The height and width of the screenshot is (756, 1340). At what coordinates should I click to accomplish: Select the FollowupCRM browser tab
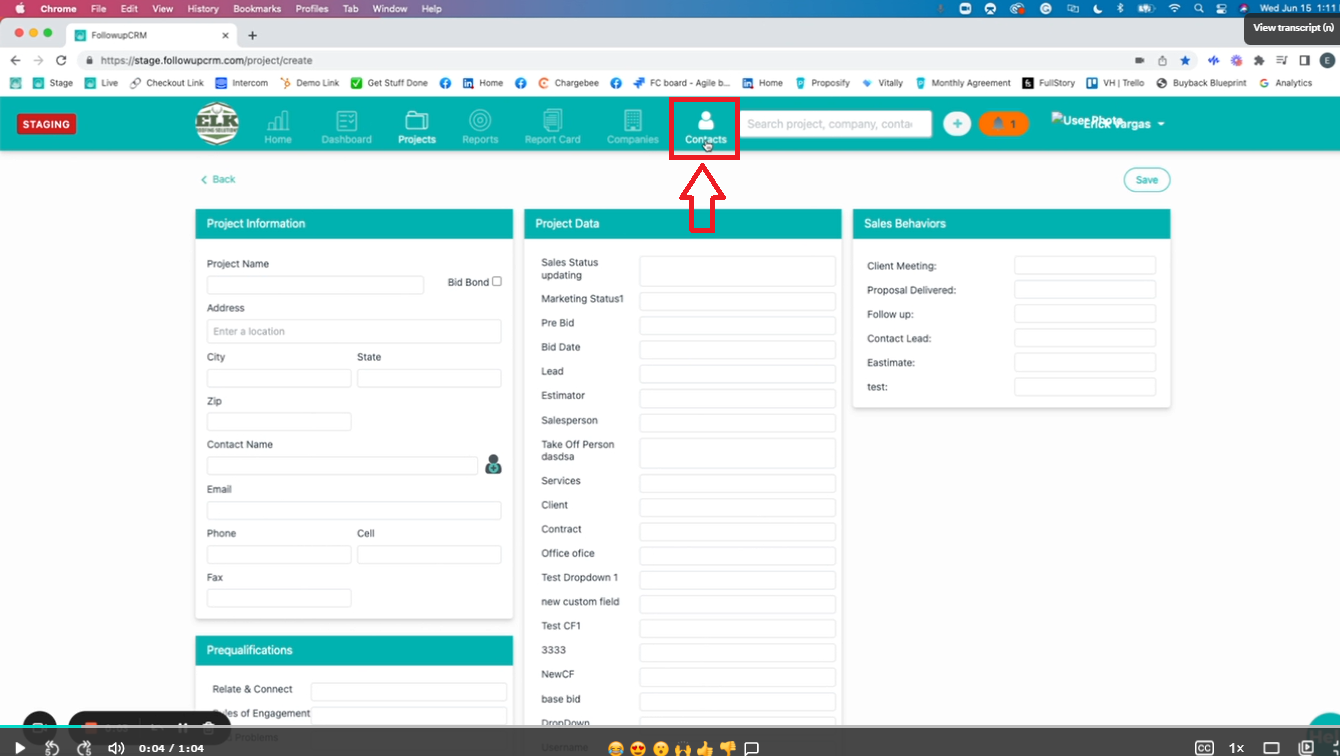click(150, 34)
